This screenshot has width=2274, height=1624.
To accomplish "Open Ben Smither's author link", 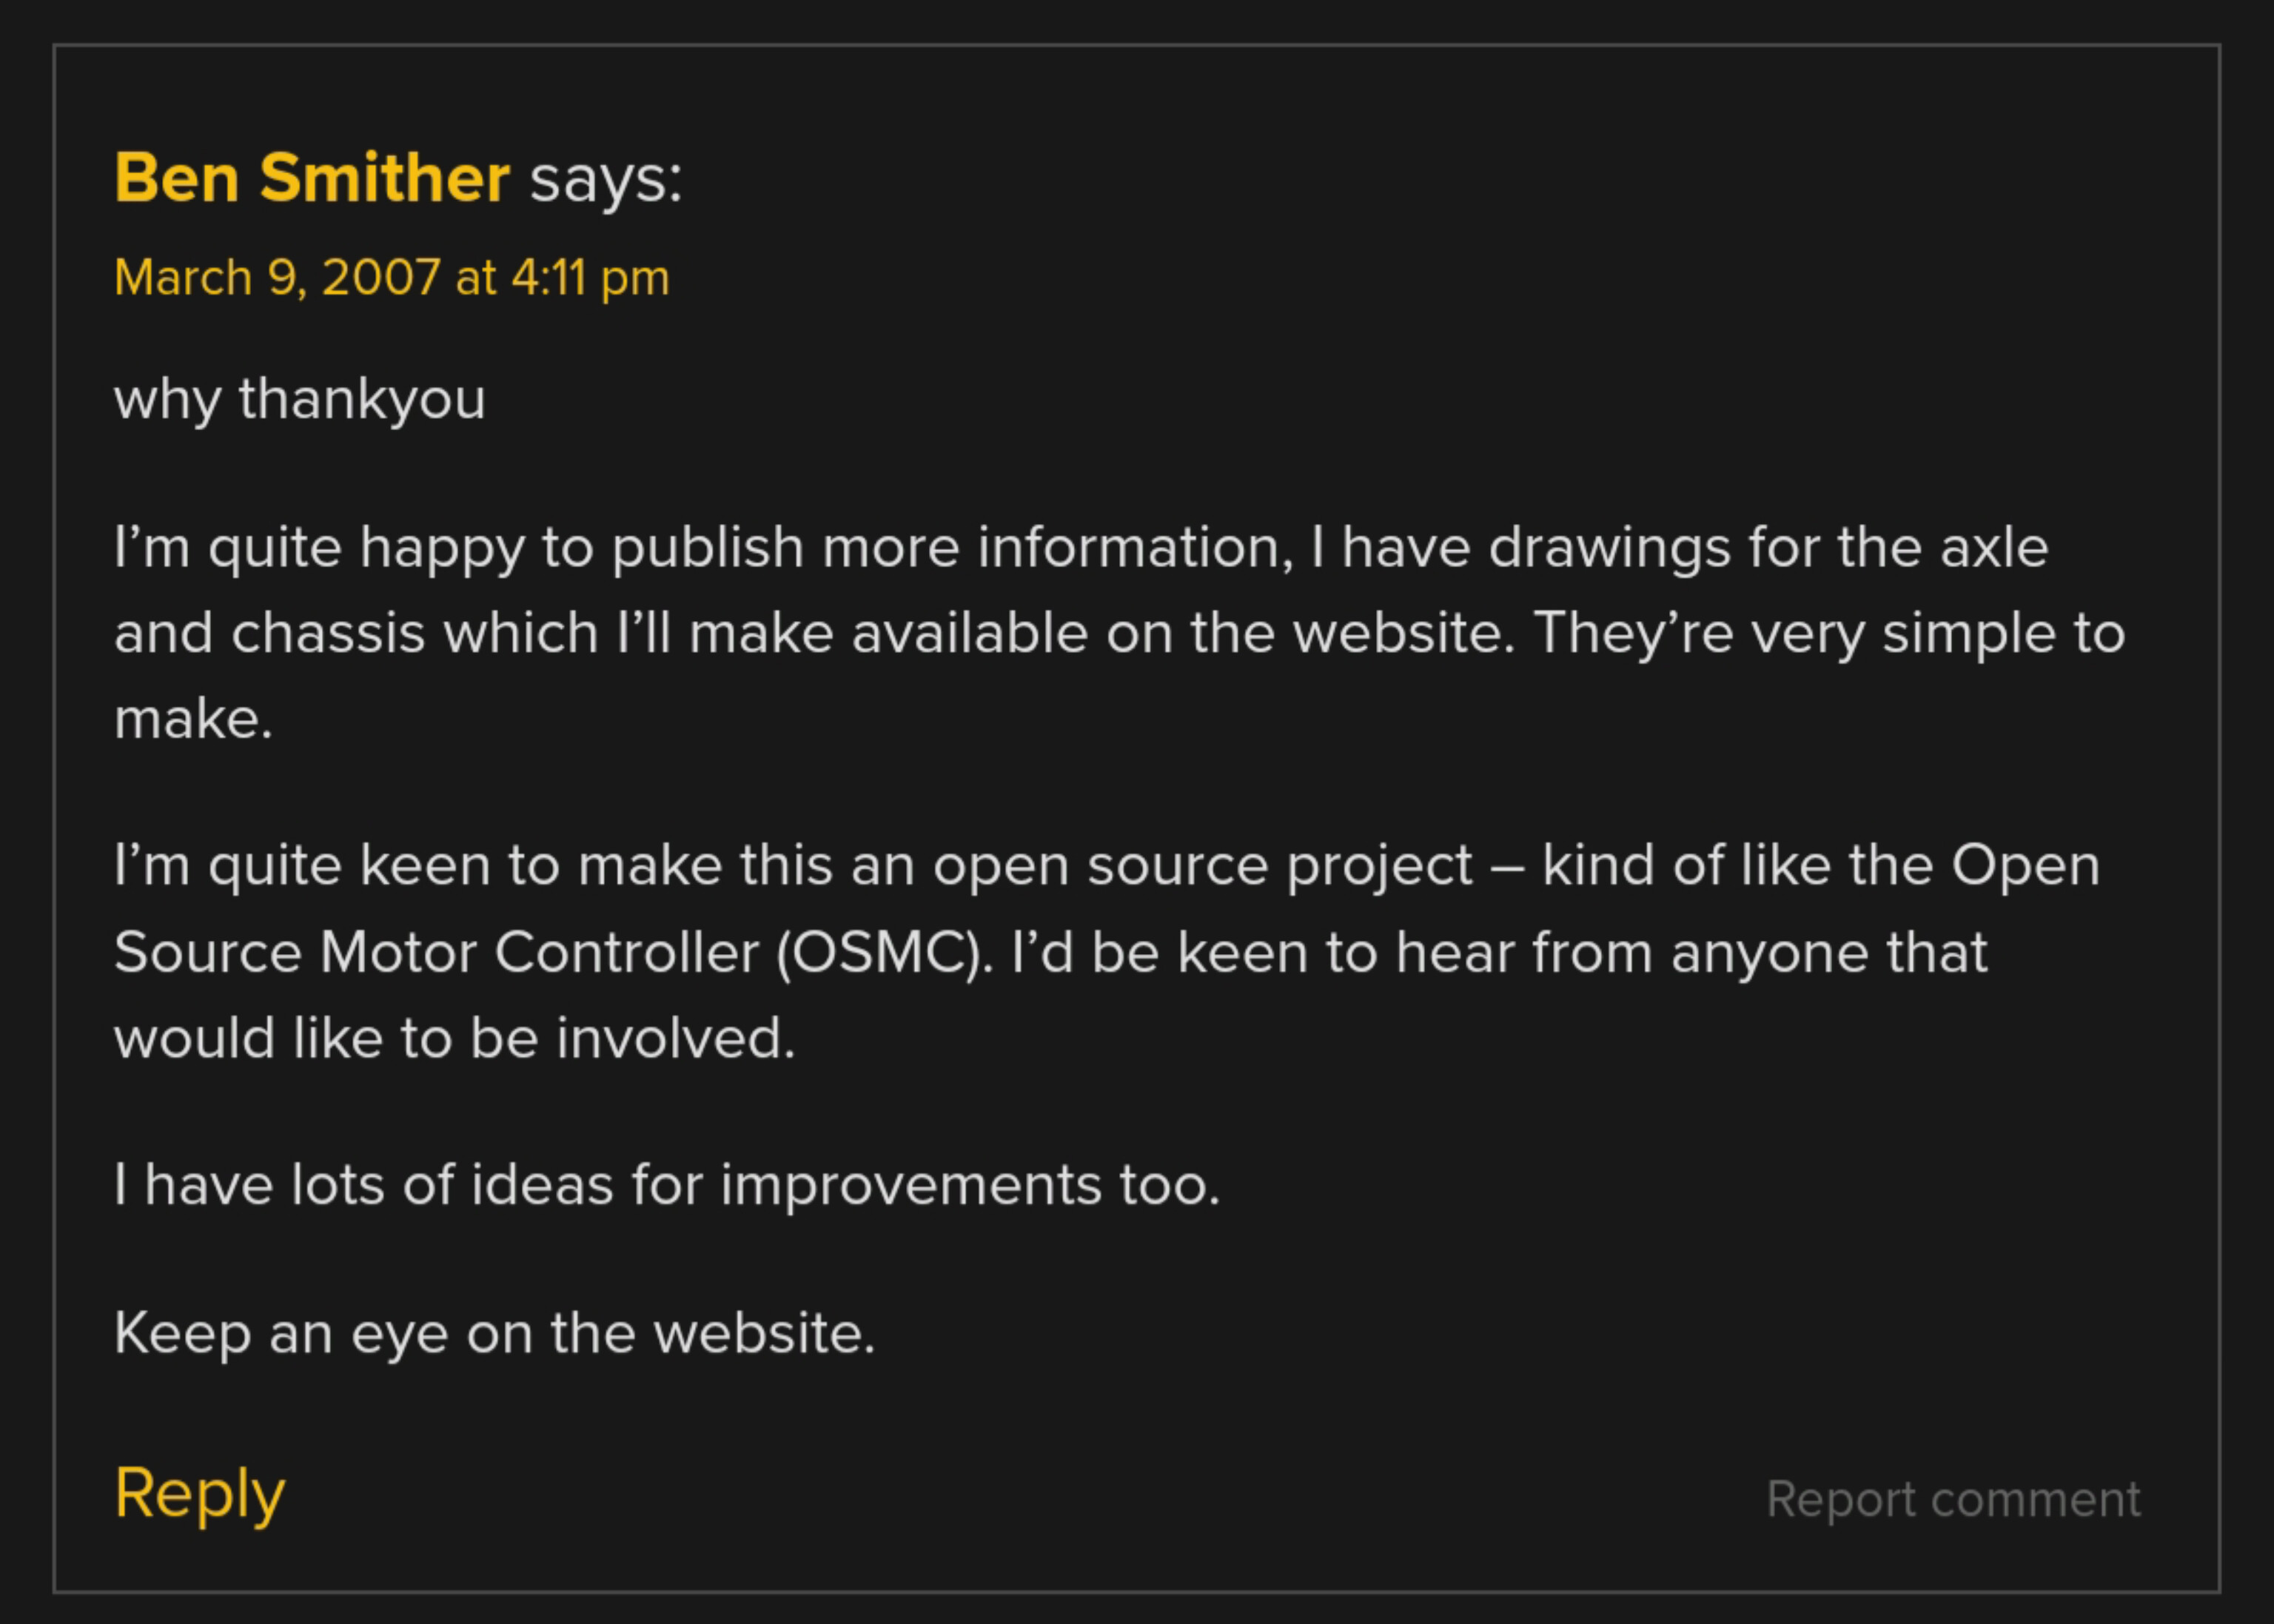I will click(x=312, y=178).
